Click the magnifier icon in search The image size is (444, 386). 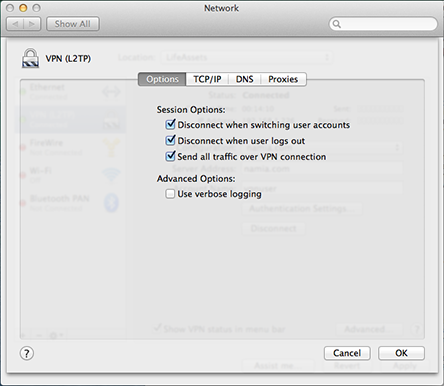[337, 24]
